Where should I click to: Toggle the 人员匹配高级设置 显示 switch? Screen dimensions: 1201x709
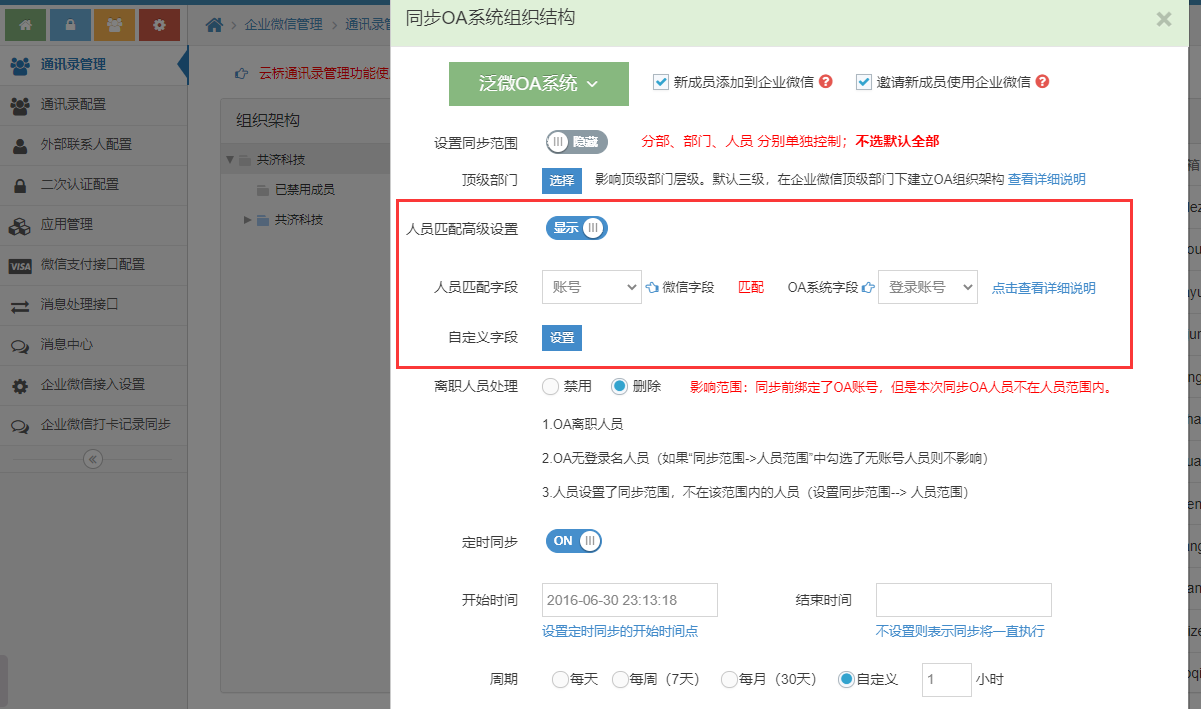576,228
